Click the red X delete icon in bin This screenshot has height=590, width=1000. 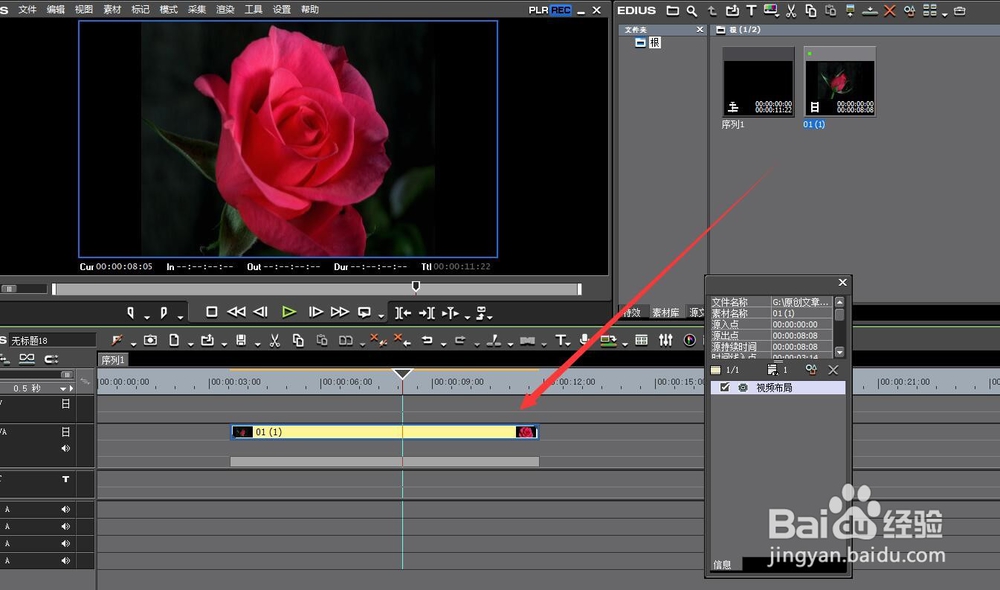pos(890,11)
